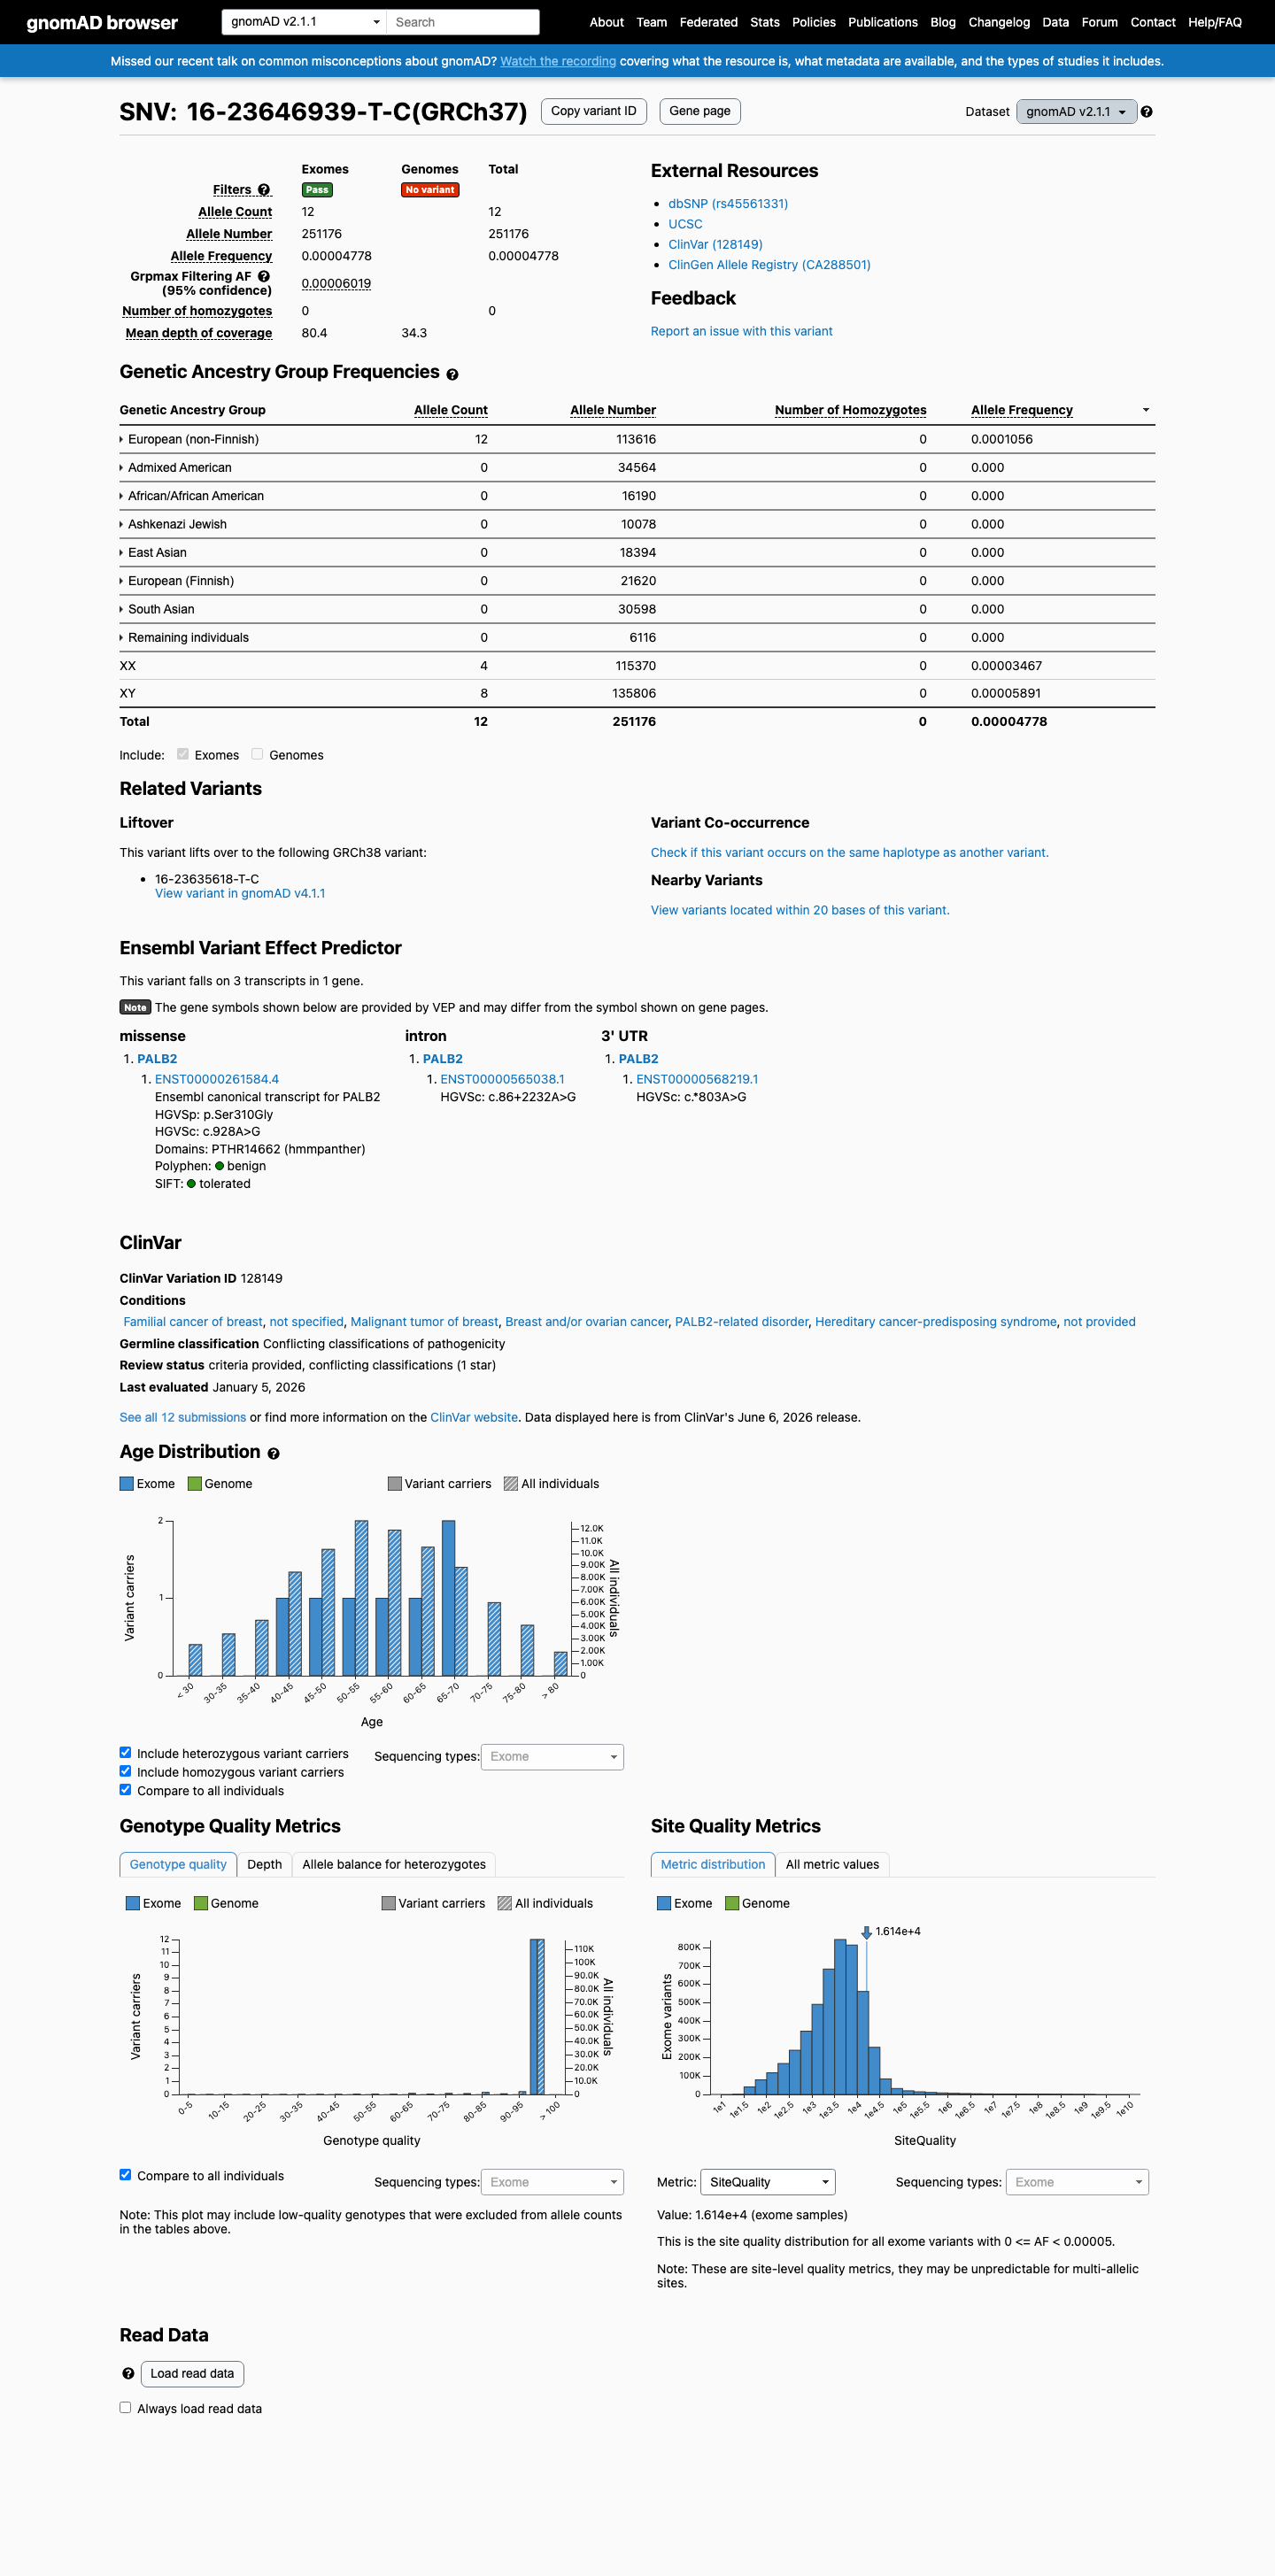This screenshot has height=2576, width=1275.
Task: Open the Publications menu item
Action: coord(882,22)
